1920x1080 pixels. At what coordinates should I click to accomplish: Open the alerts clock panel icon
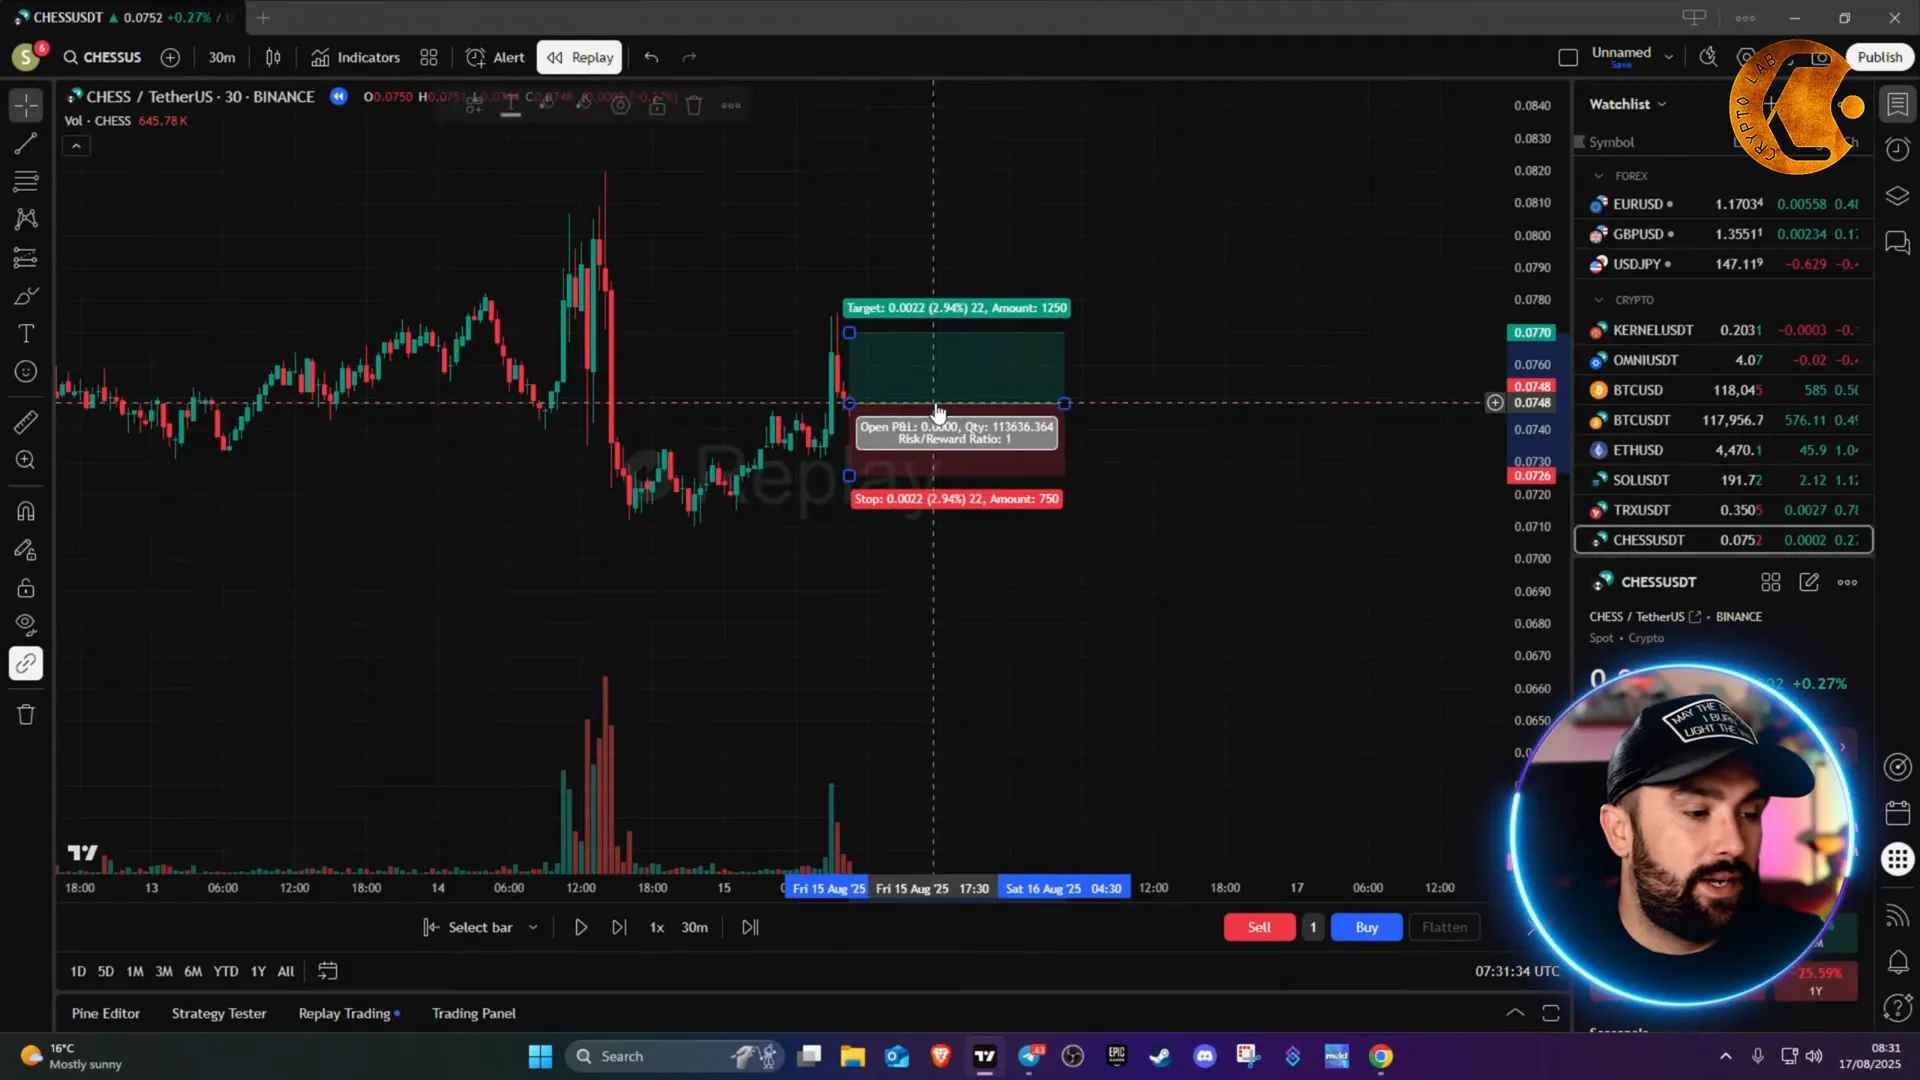1897,150
